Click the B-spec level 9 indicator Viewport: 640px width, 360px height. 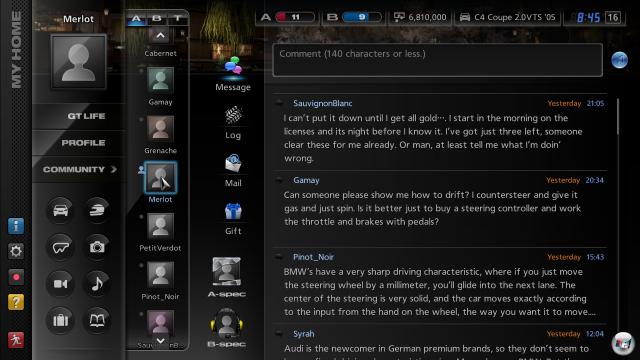354,17
